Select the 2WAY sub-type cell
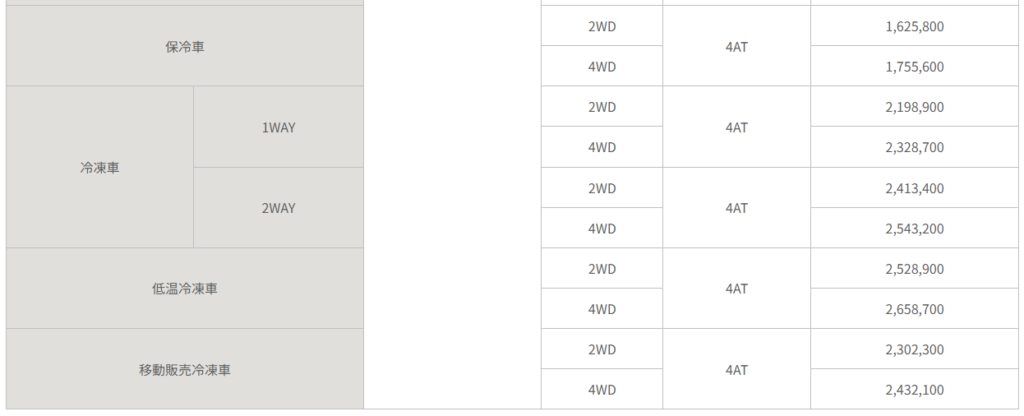 pos(278,208)
